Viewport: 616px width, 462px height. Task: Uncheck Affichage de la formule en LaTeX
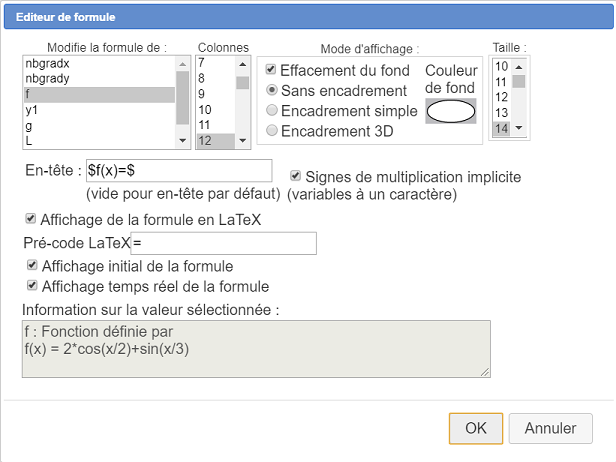tap(30, 218)
